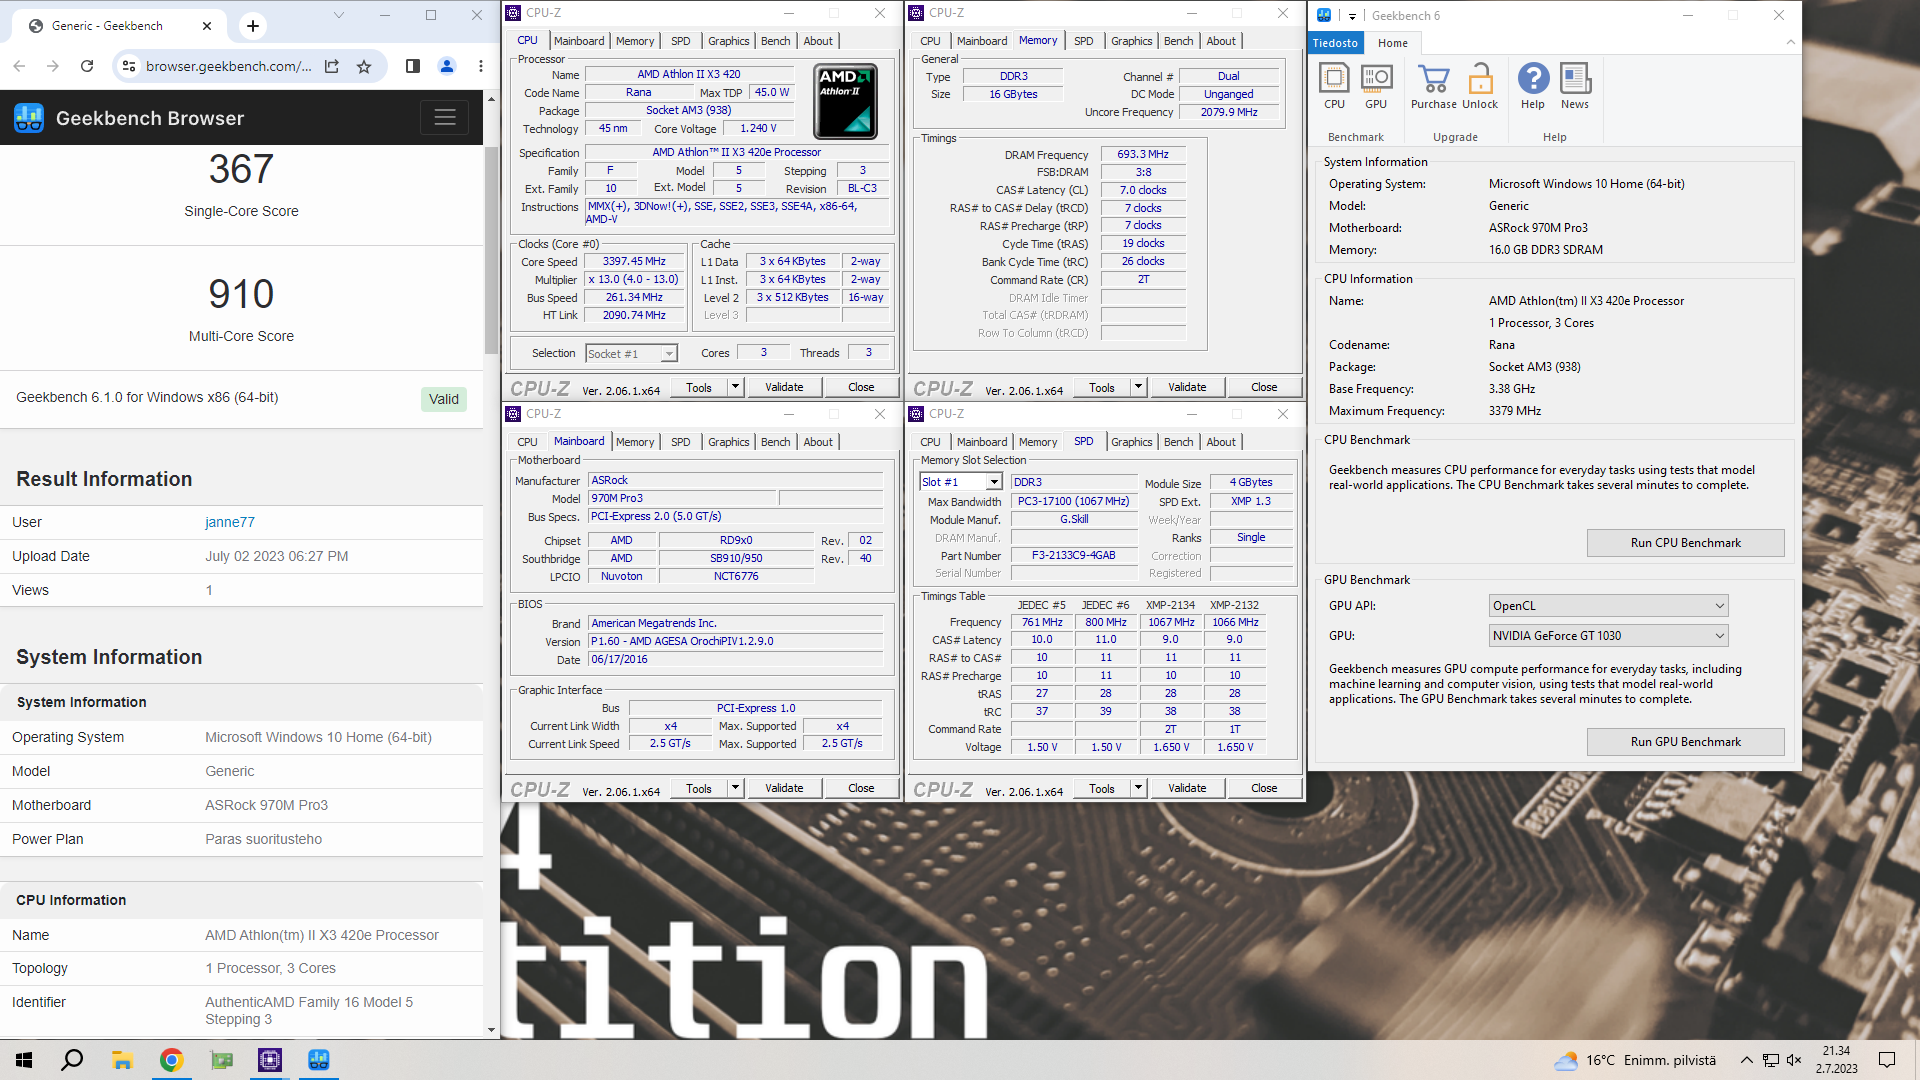Screen dimensions: 1920x1080
Task: Open About tab in bottom-left CPU-Z window
Action: (817, 442)
